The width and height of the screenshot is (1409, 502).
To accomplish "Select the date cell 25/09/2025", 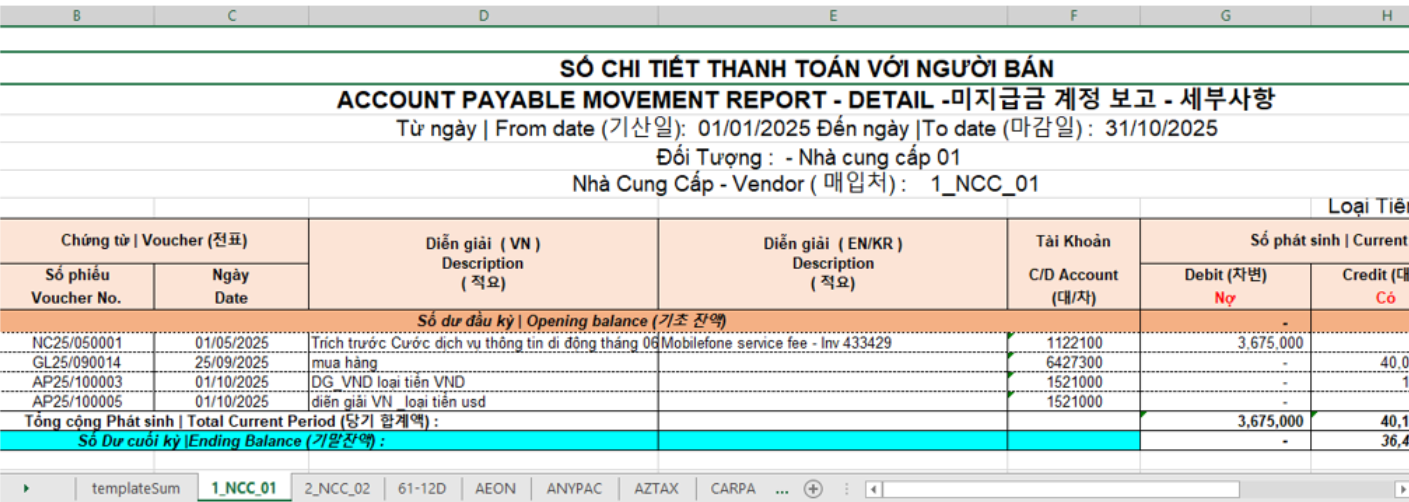I will [231, 363].
